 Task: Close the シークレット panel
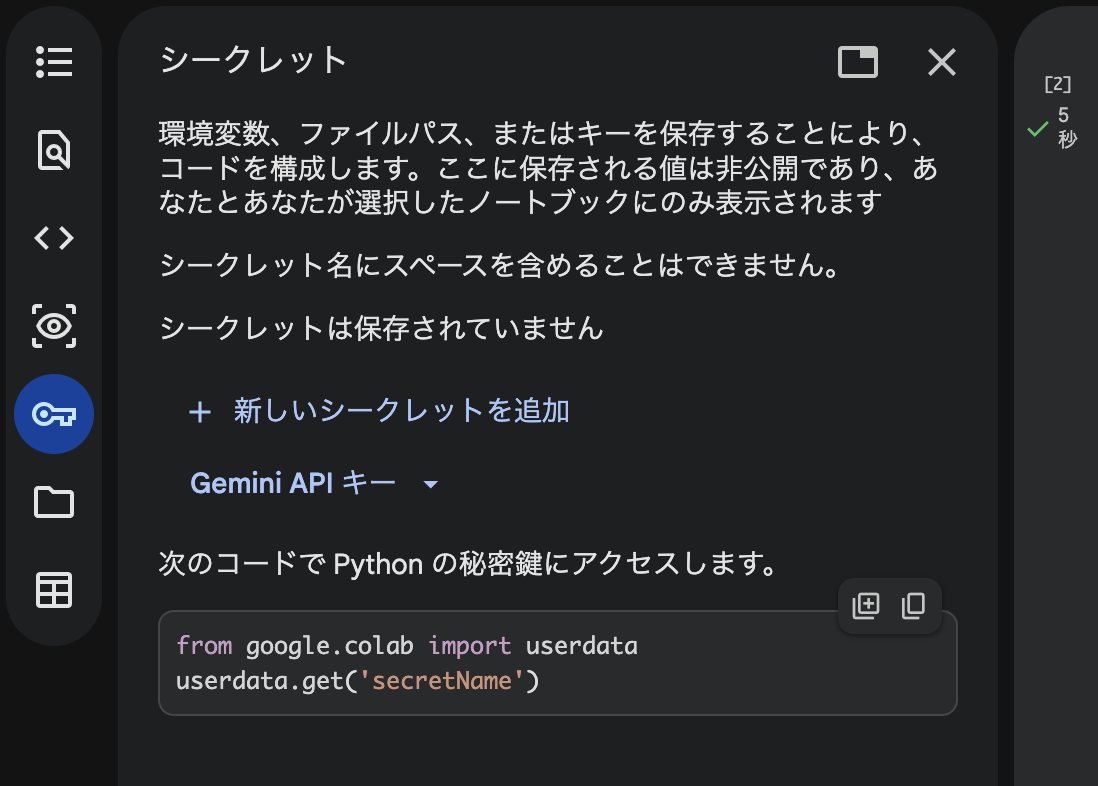point(941,62)
